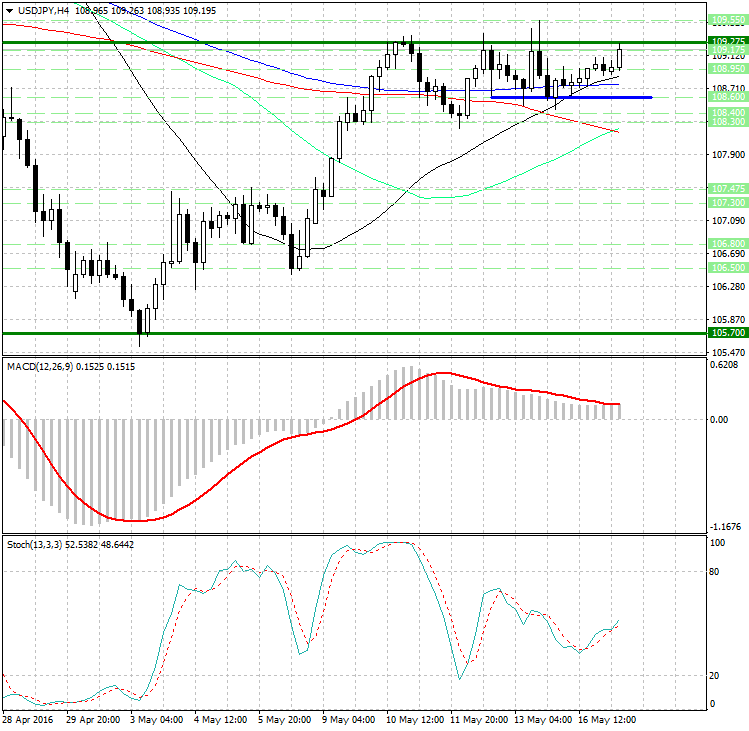The width and height of the screenshot is (749, 731).
Task: Click the 13 May 04:00 time label
Action: tap(543, 720)
